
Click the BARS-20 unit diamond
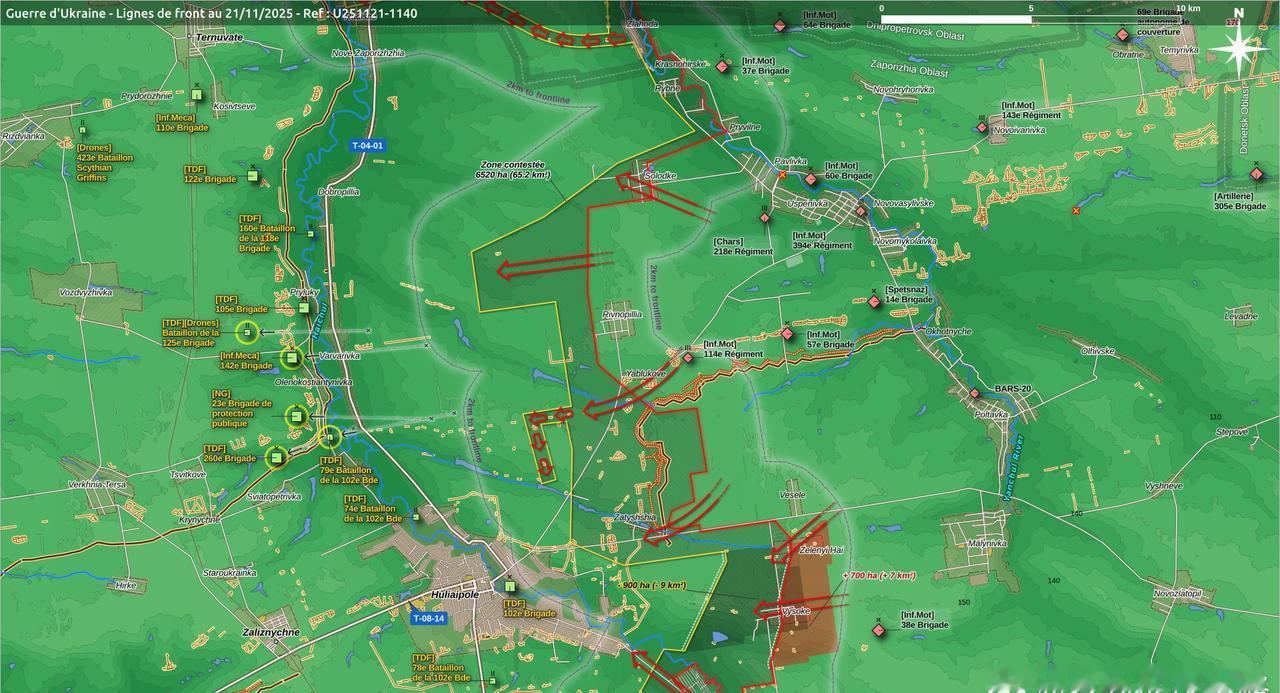coord(975,393)
